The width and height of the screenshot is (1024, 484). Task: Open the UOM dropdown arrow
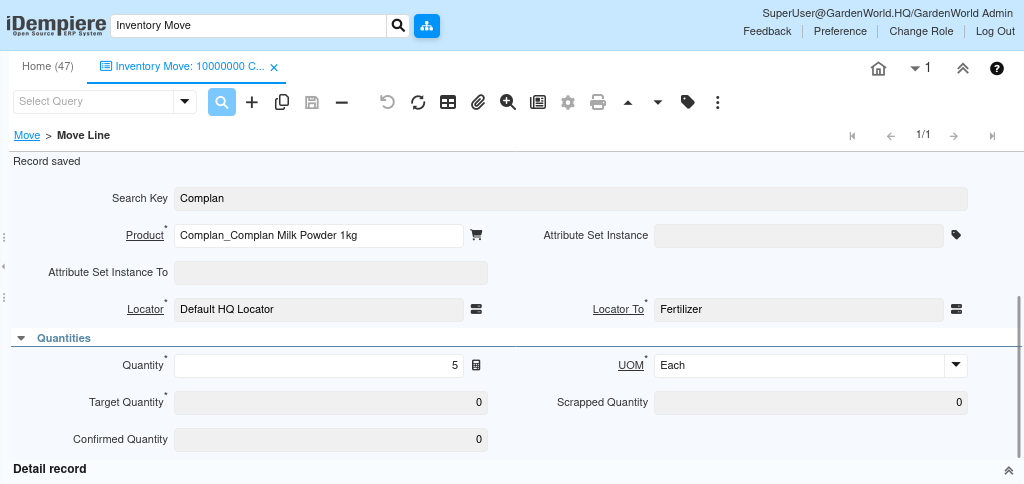coord(955,365)
